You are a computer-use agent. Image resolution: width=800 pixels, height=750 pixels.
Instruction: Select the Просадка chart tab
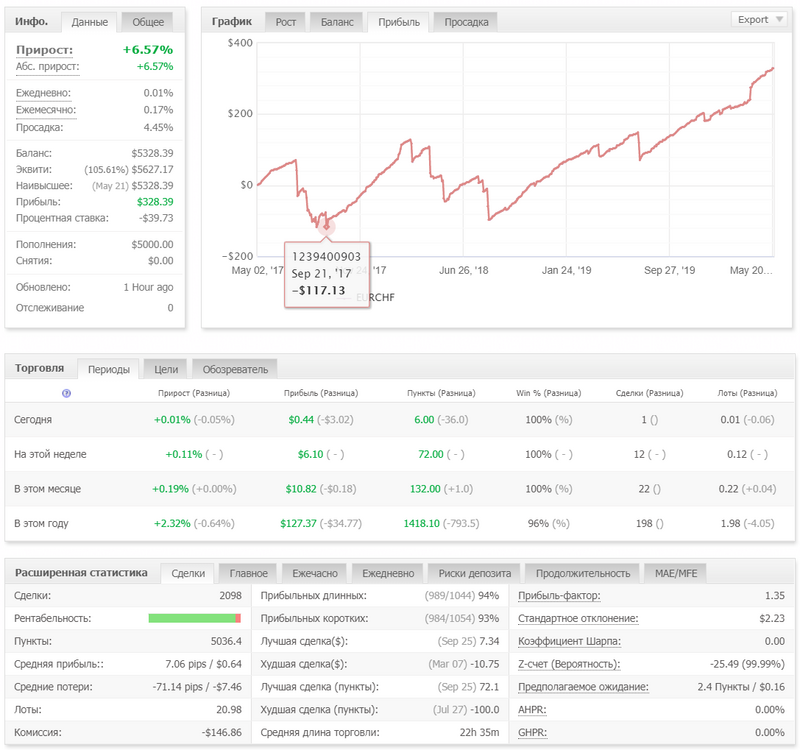point(466,22)
